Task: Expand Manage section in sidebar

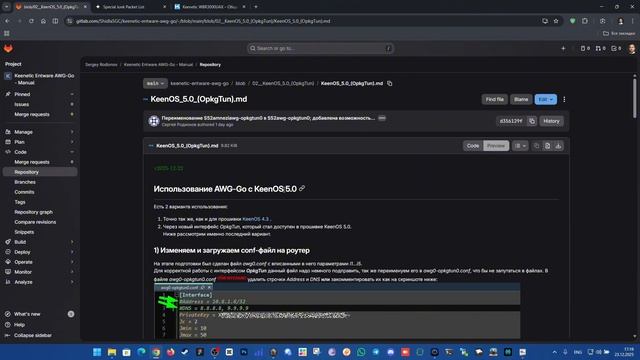Action: pyautogui.click(x=40, y=132)
